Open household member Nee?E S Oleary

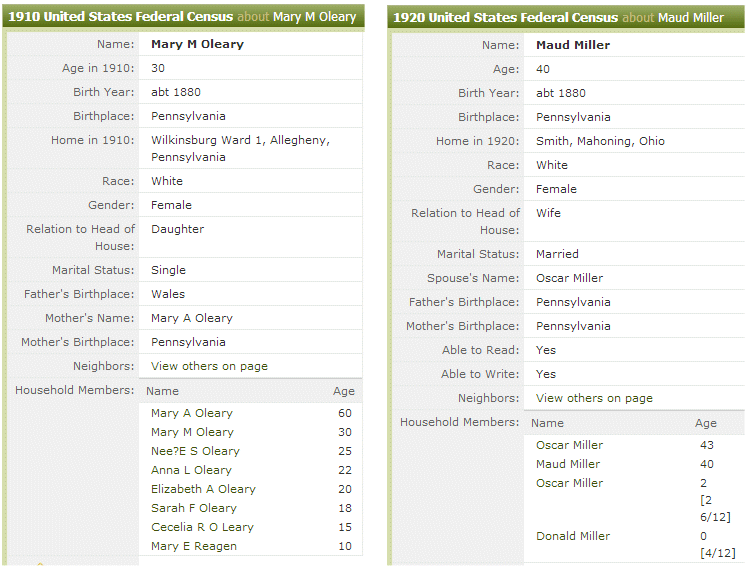pos(195,451)
